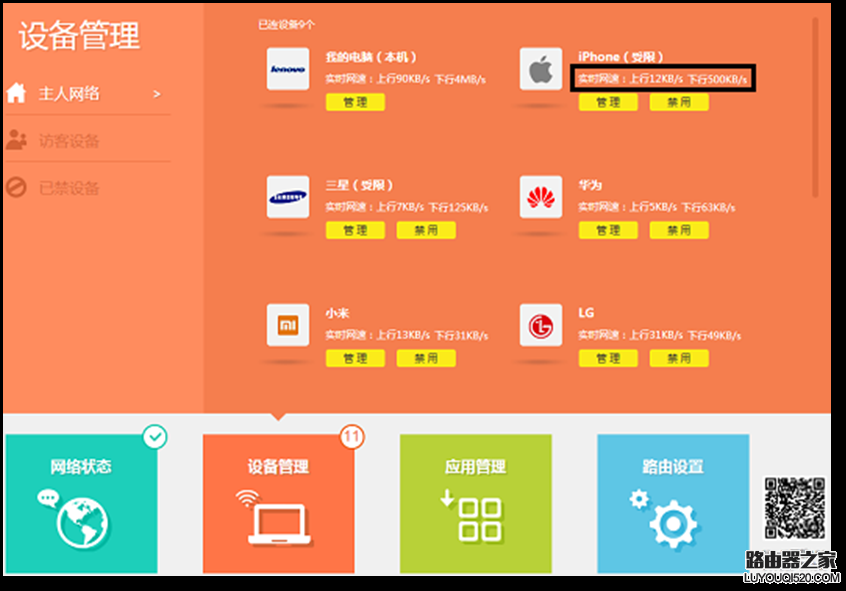
Task: Click the Huawei flower logo icon
Action: [541, 198]
